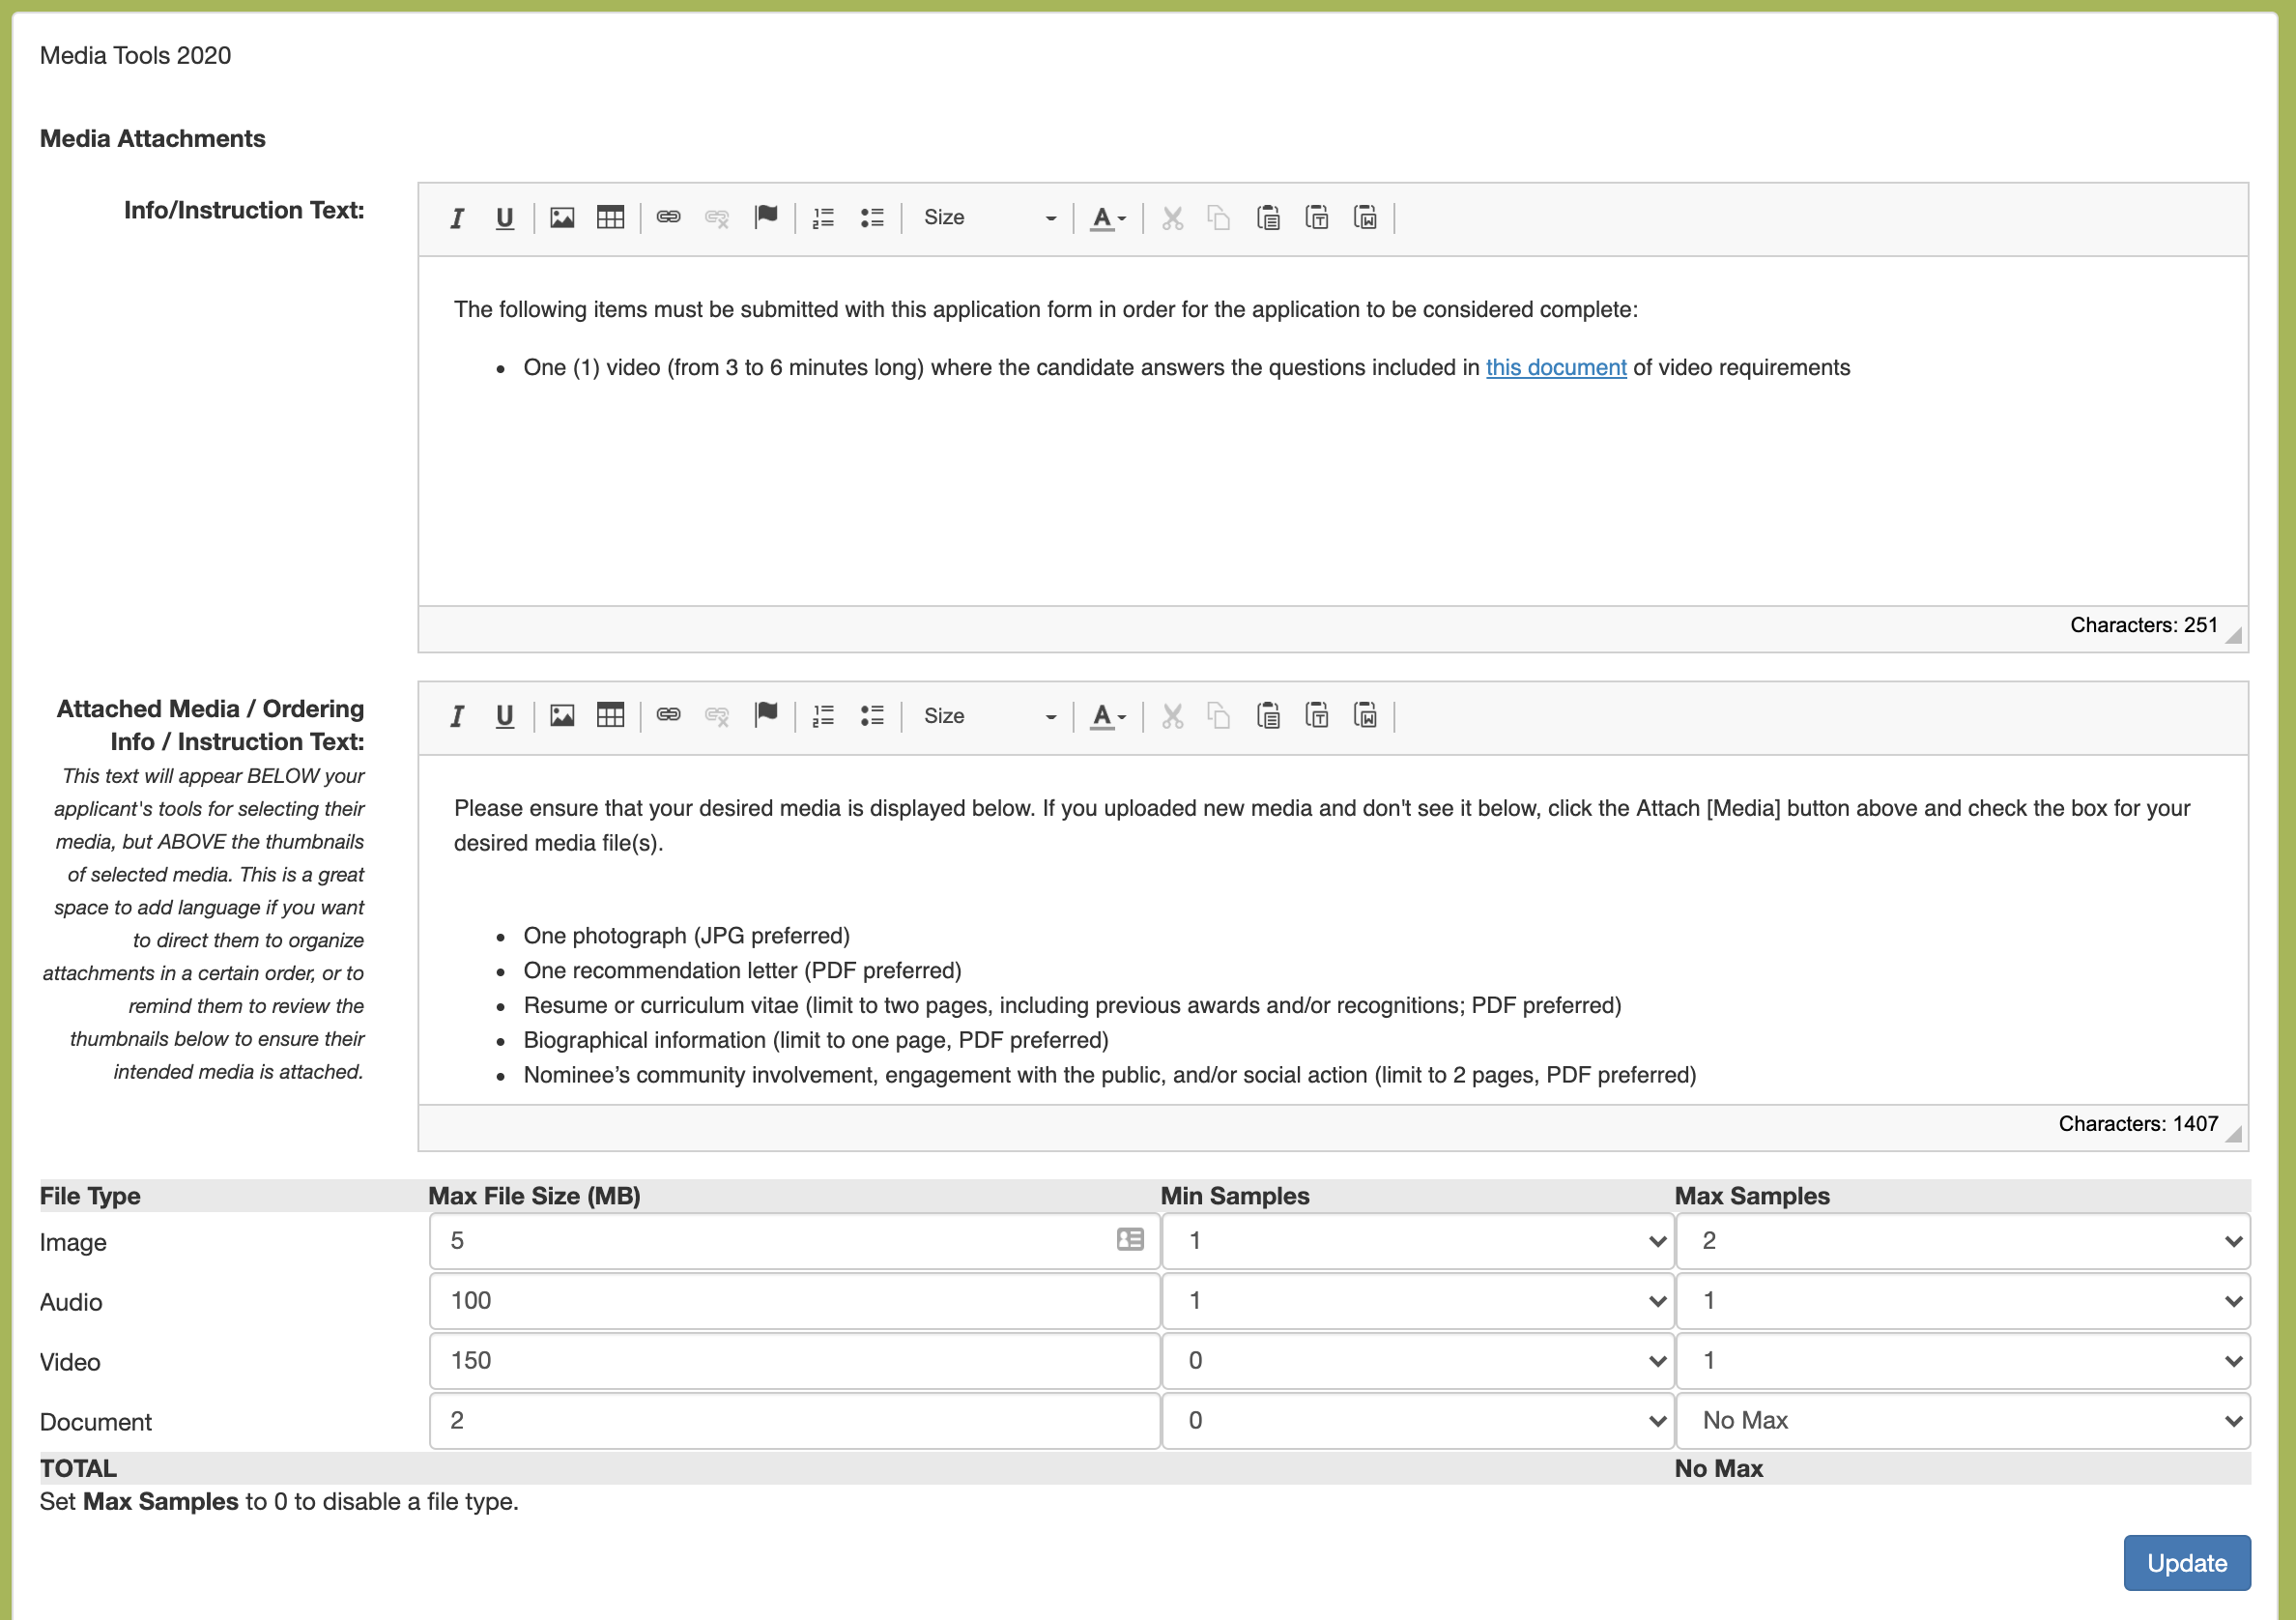
Task: Open Size dropdown in Info/Instruction Text editor
Action: tap(988, 218)
